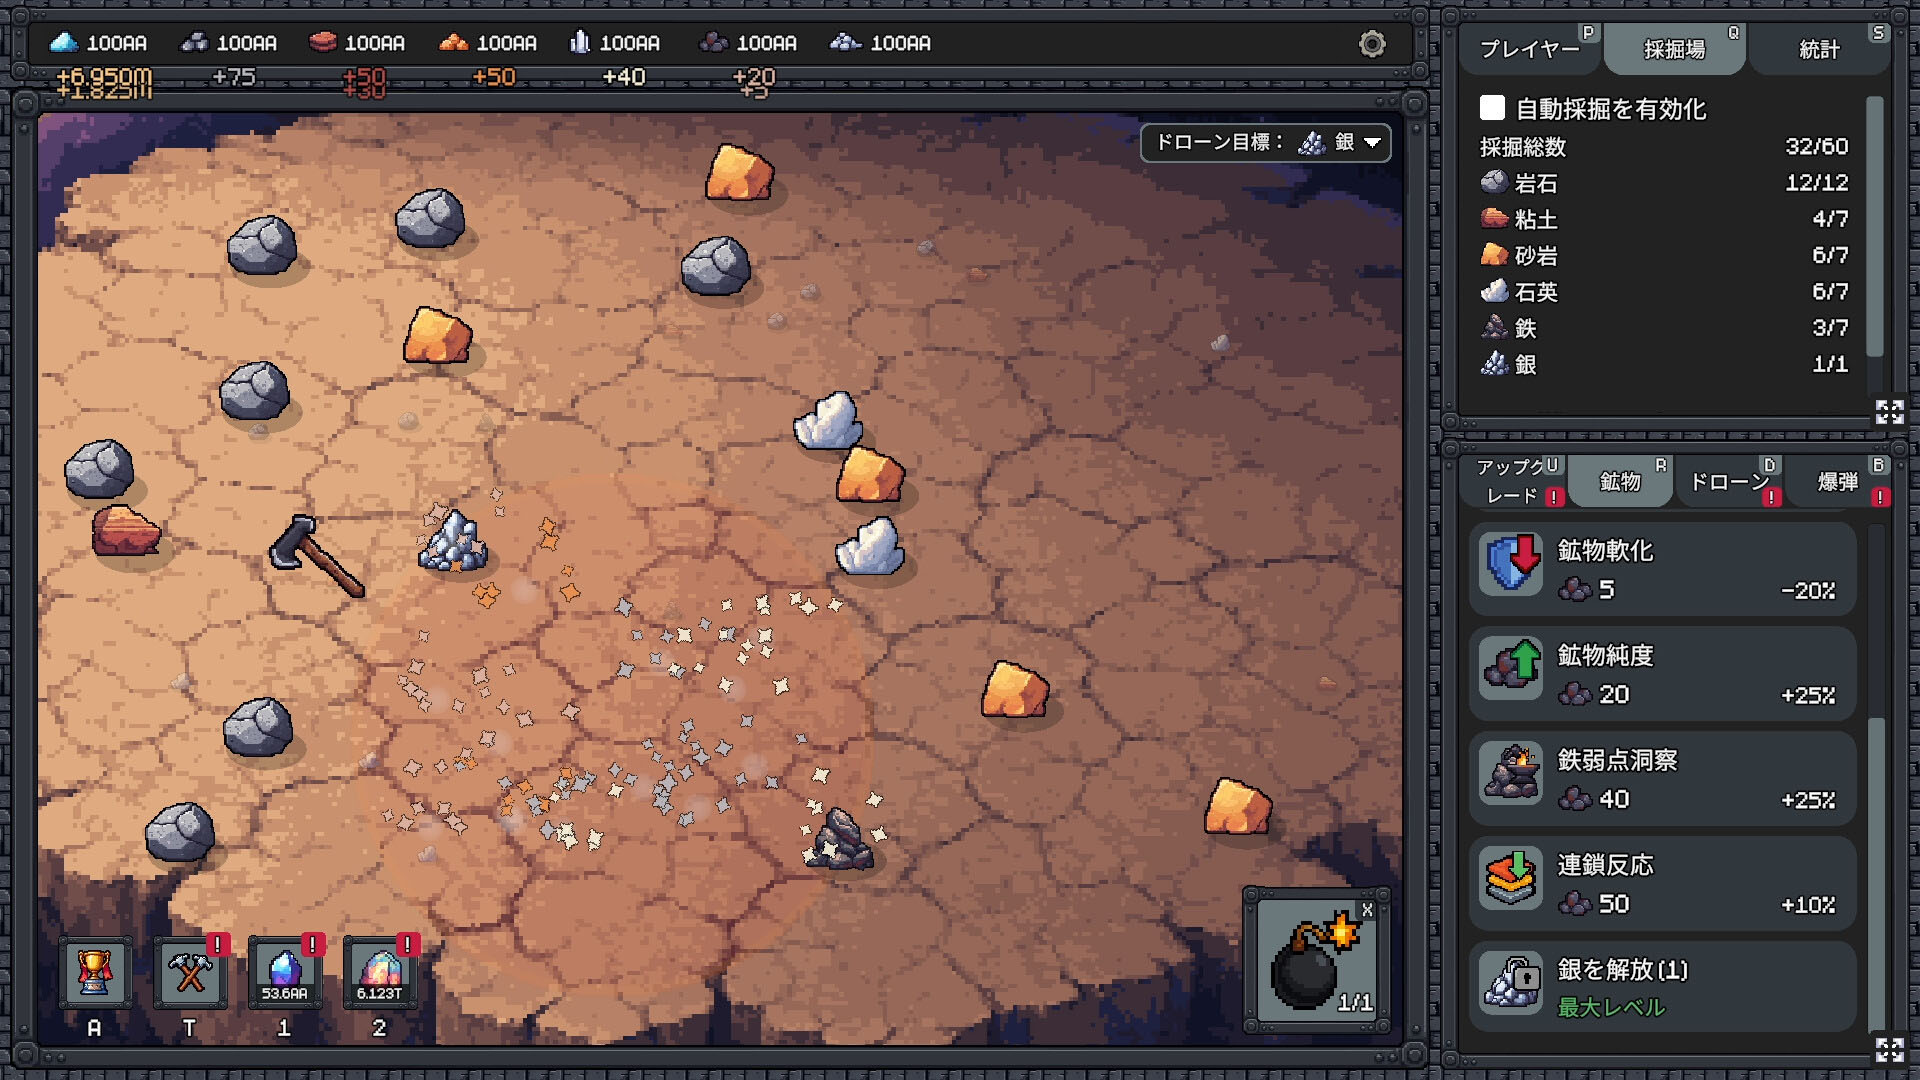
Task: Expand the upper quarry panel fullscreen
Action: click(x=1889, y=411)
